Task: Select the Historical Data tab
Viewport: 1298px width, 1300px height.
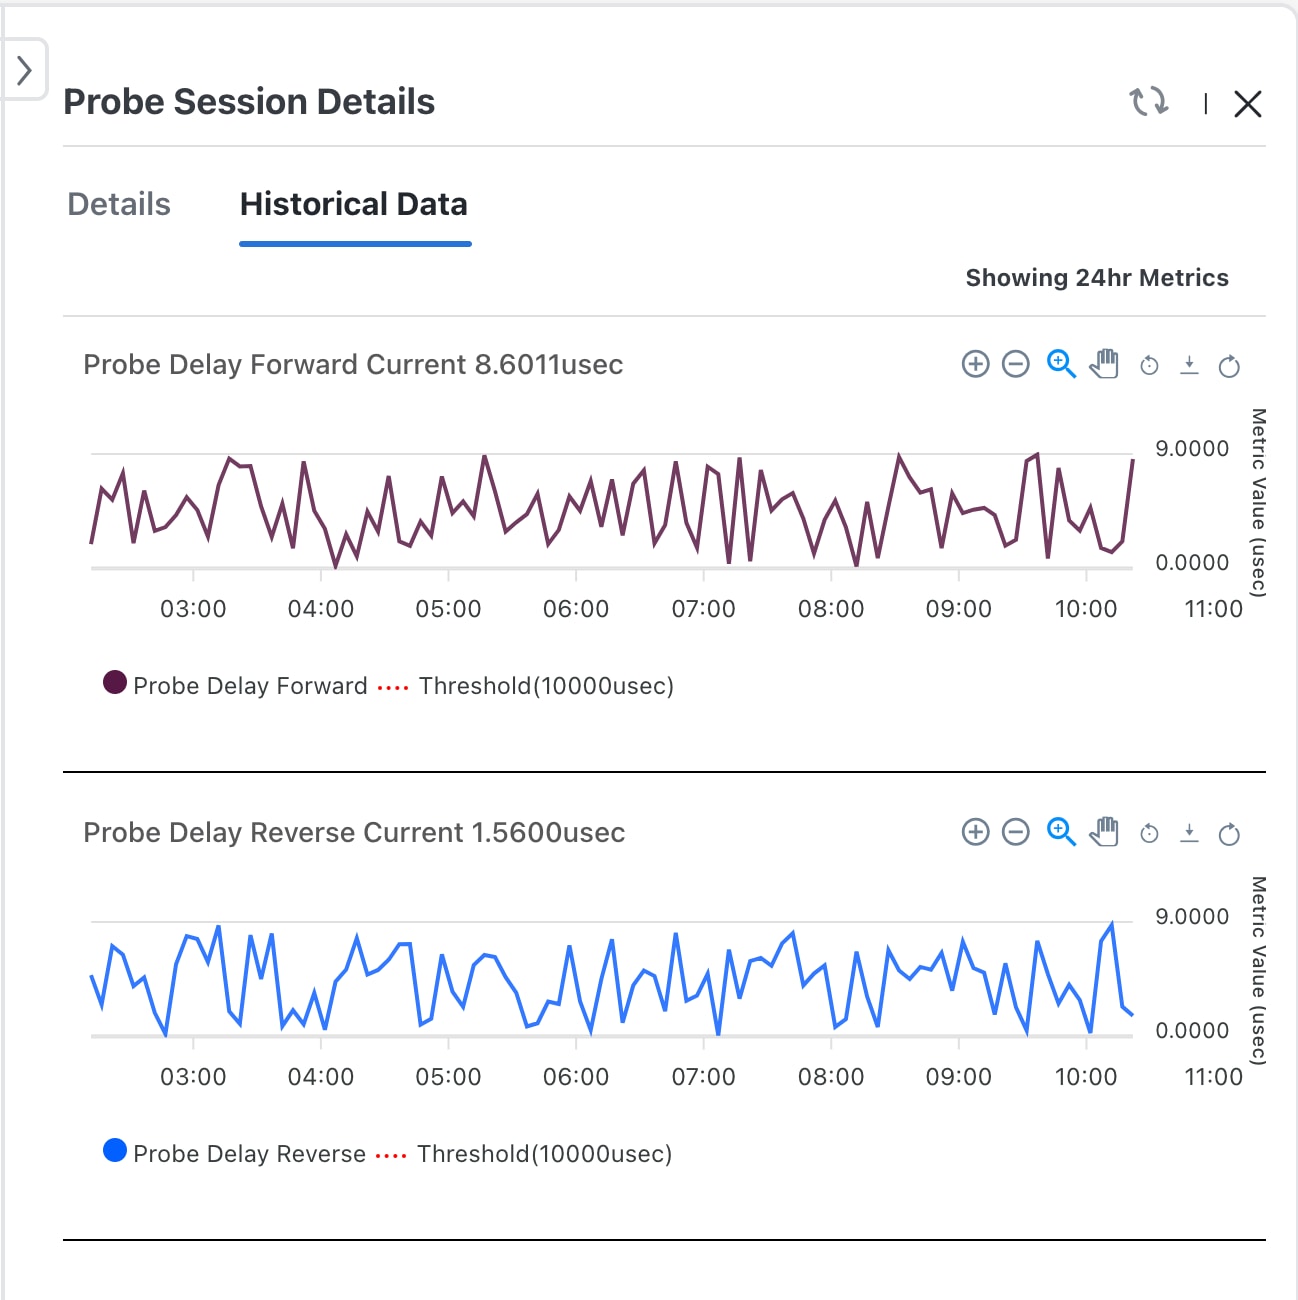Action: (354, 204)
